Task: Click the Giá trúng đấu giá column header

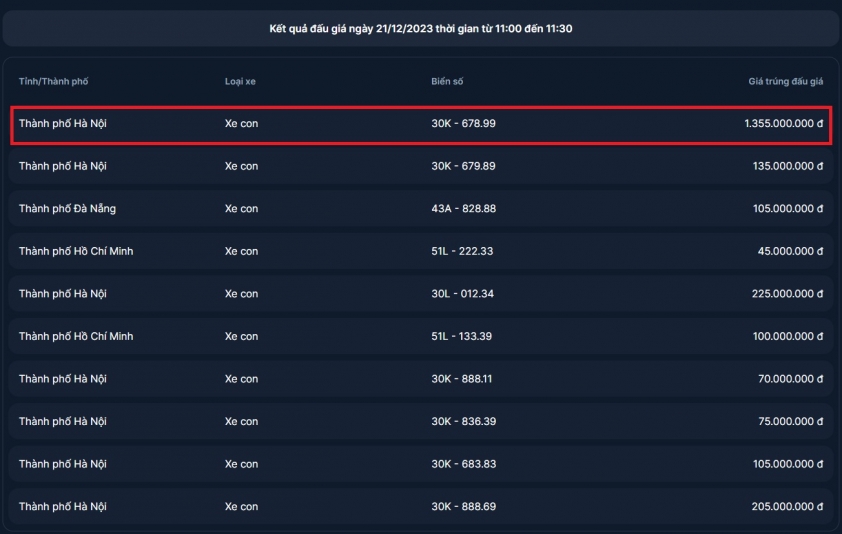Action: 785,81
